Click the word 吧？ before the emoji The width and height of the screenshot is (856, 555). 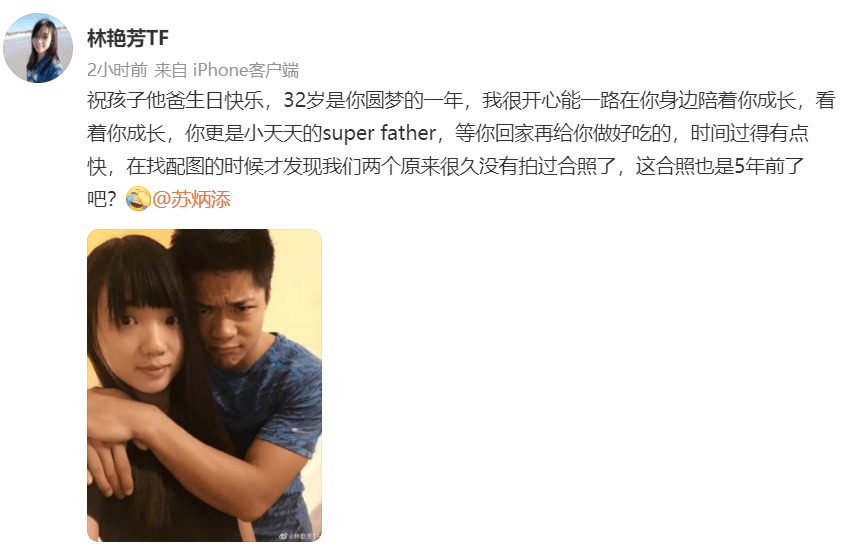click(103, 199)
